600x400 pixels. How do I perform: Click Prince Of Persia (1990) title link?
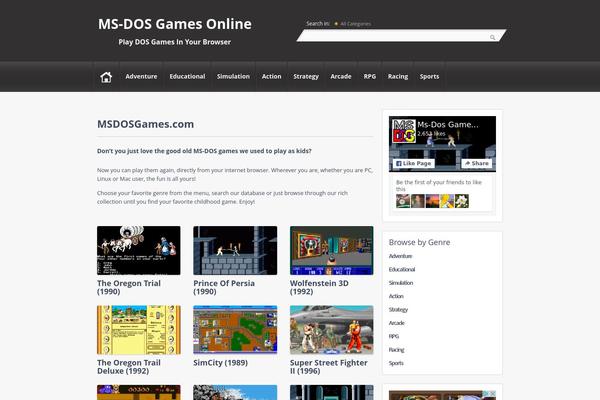(x=224, y=287)
